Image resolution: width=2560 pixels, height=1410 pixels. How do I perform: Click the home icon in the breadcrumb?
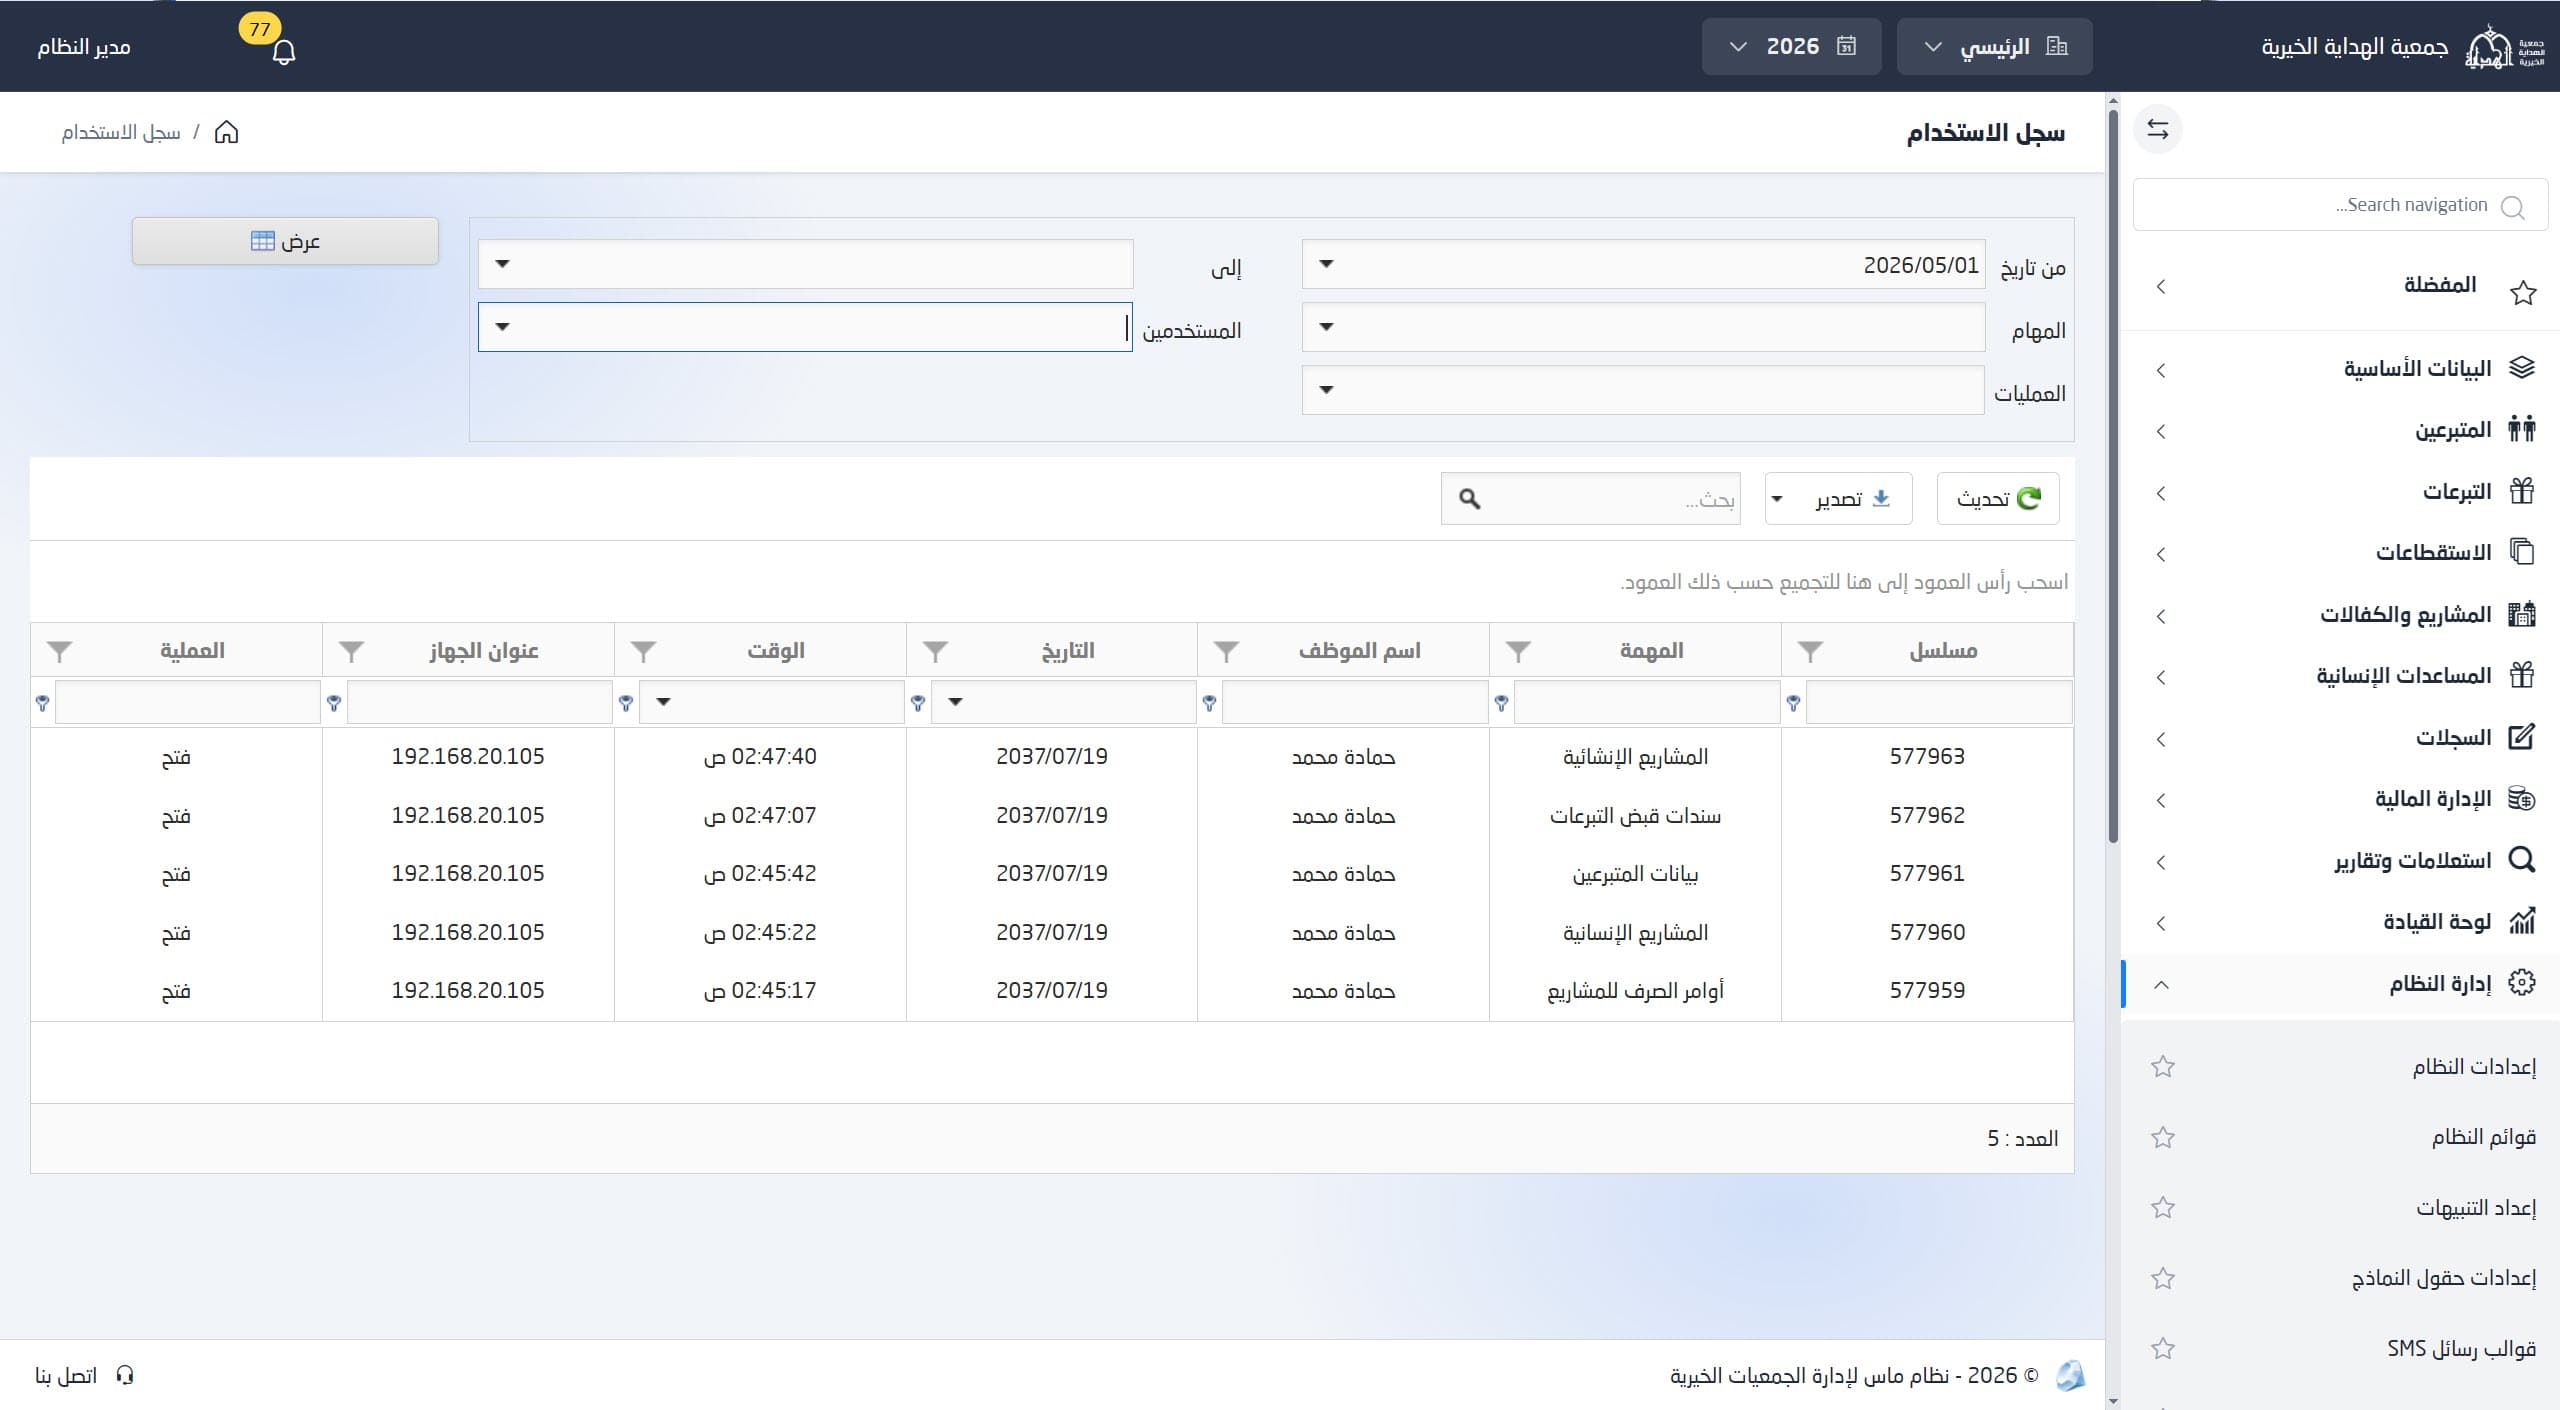click(227, 132)
